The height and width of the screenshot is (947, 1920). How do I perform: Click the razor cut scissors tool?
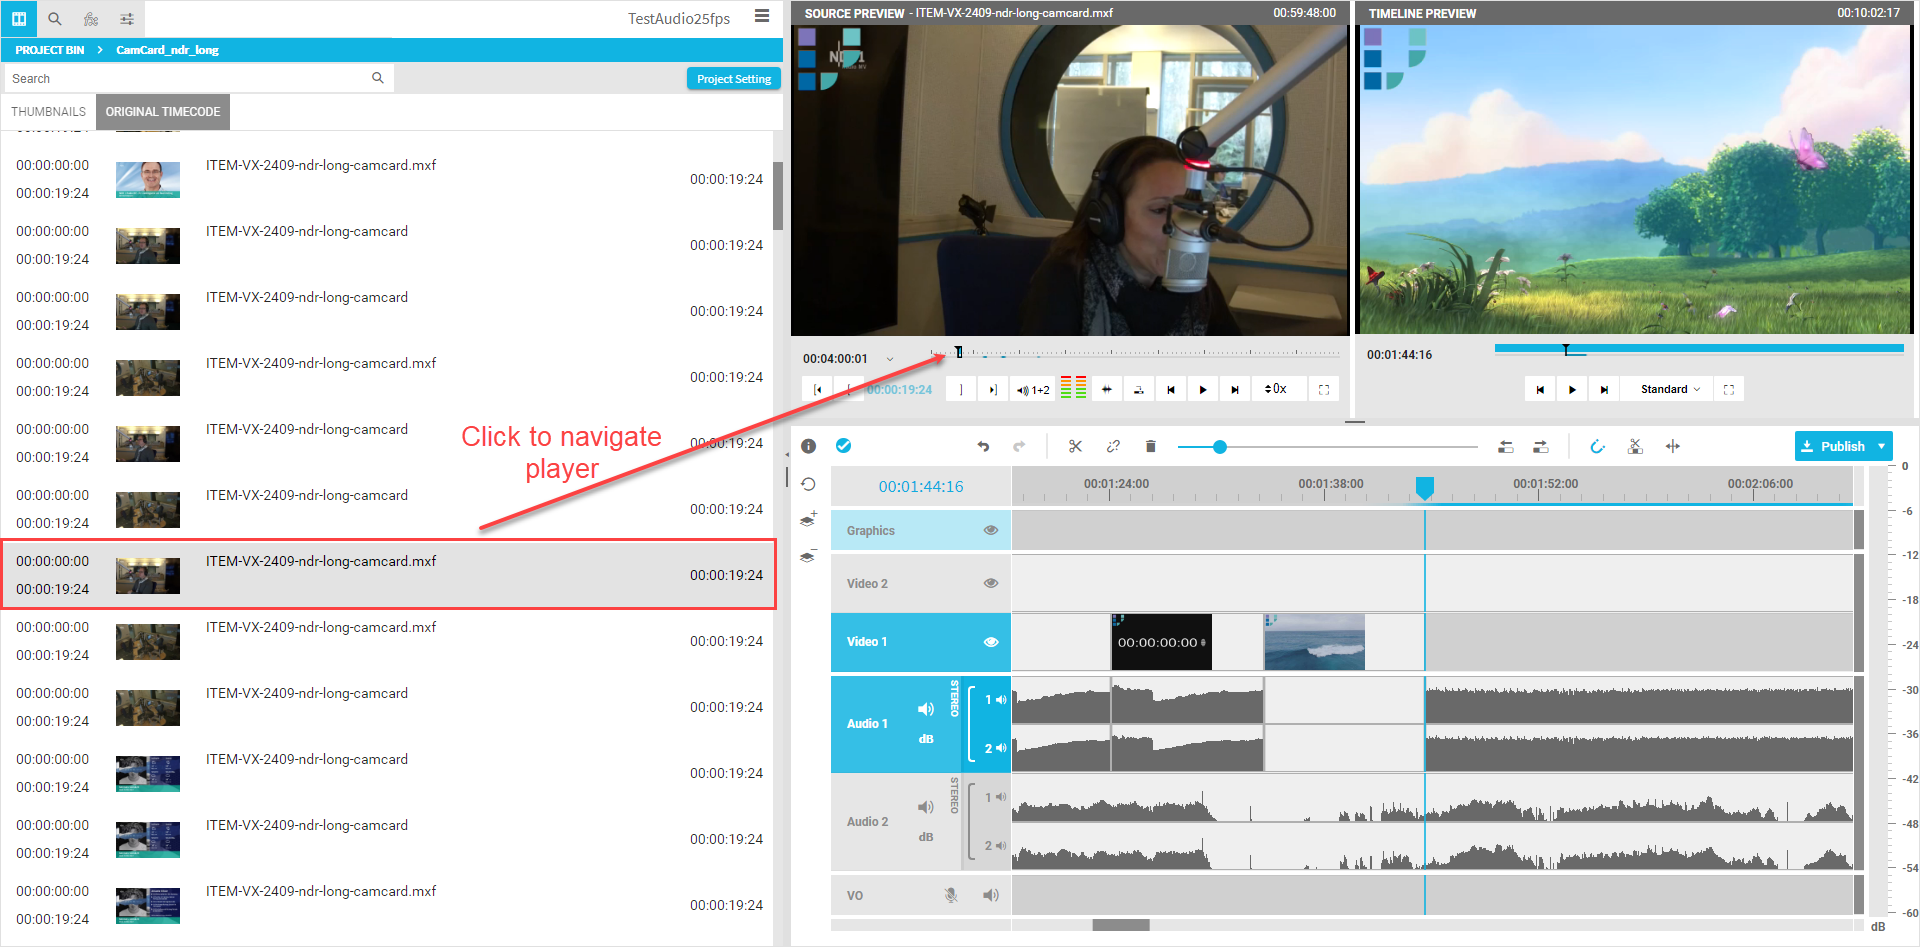click(1075, 447)
